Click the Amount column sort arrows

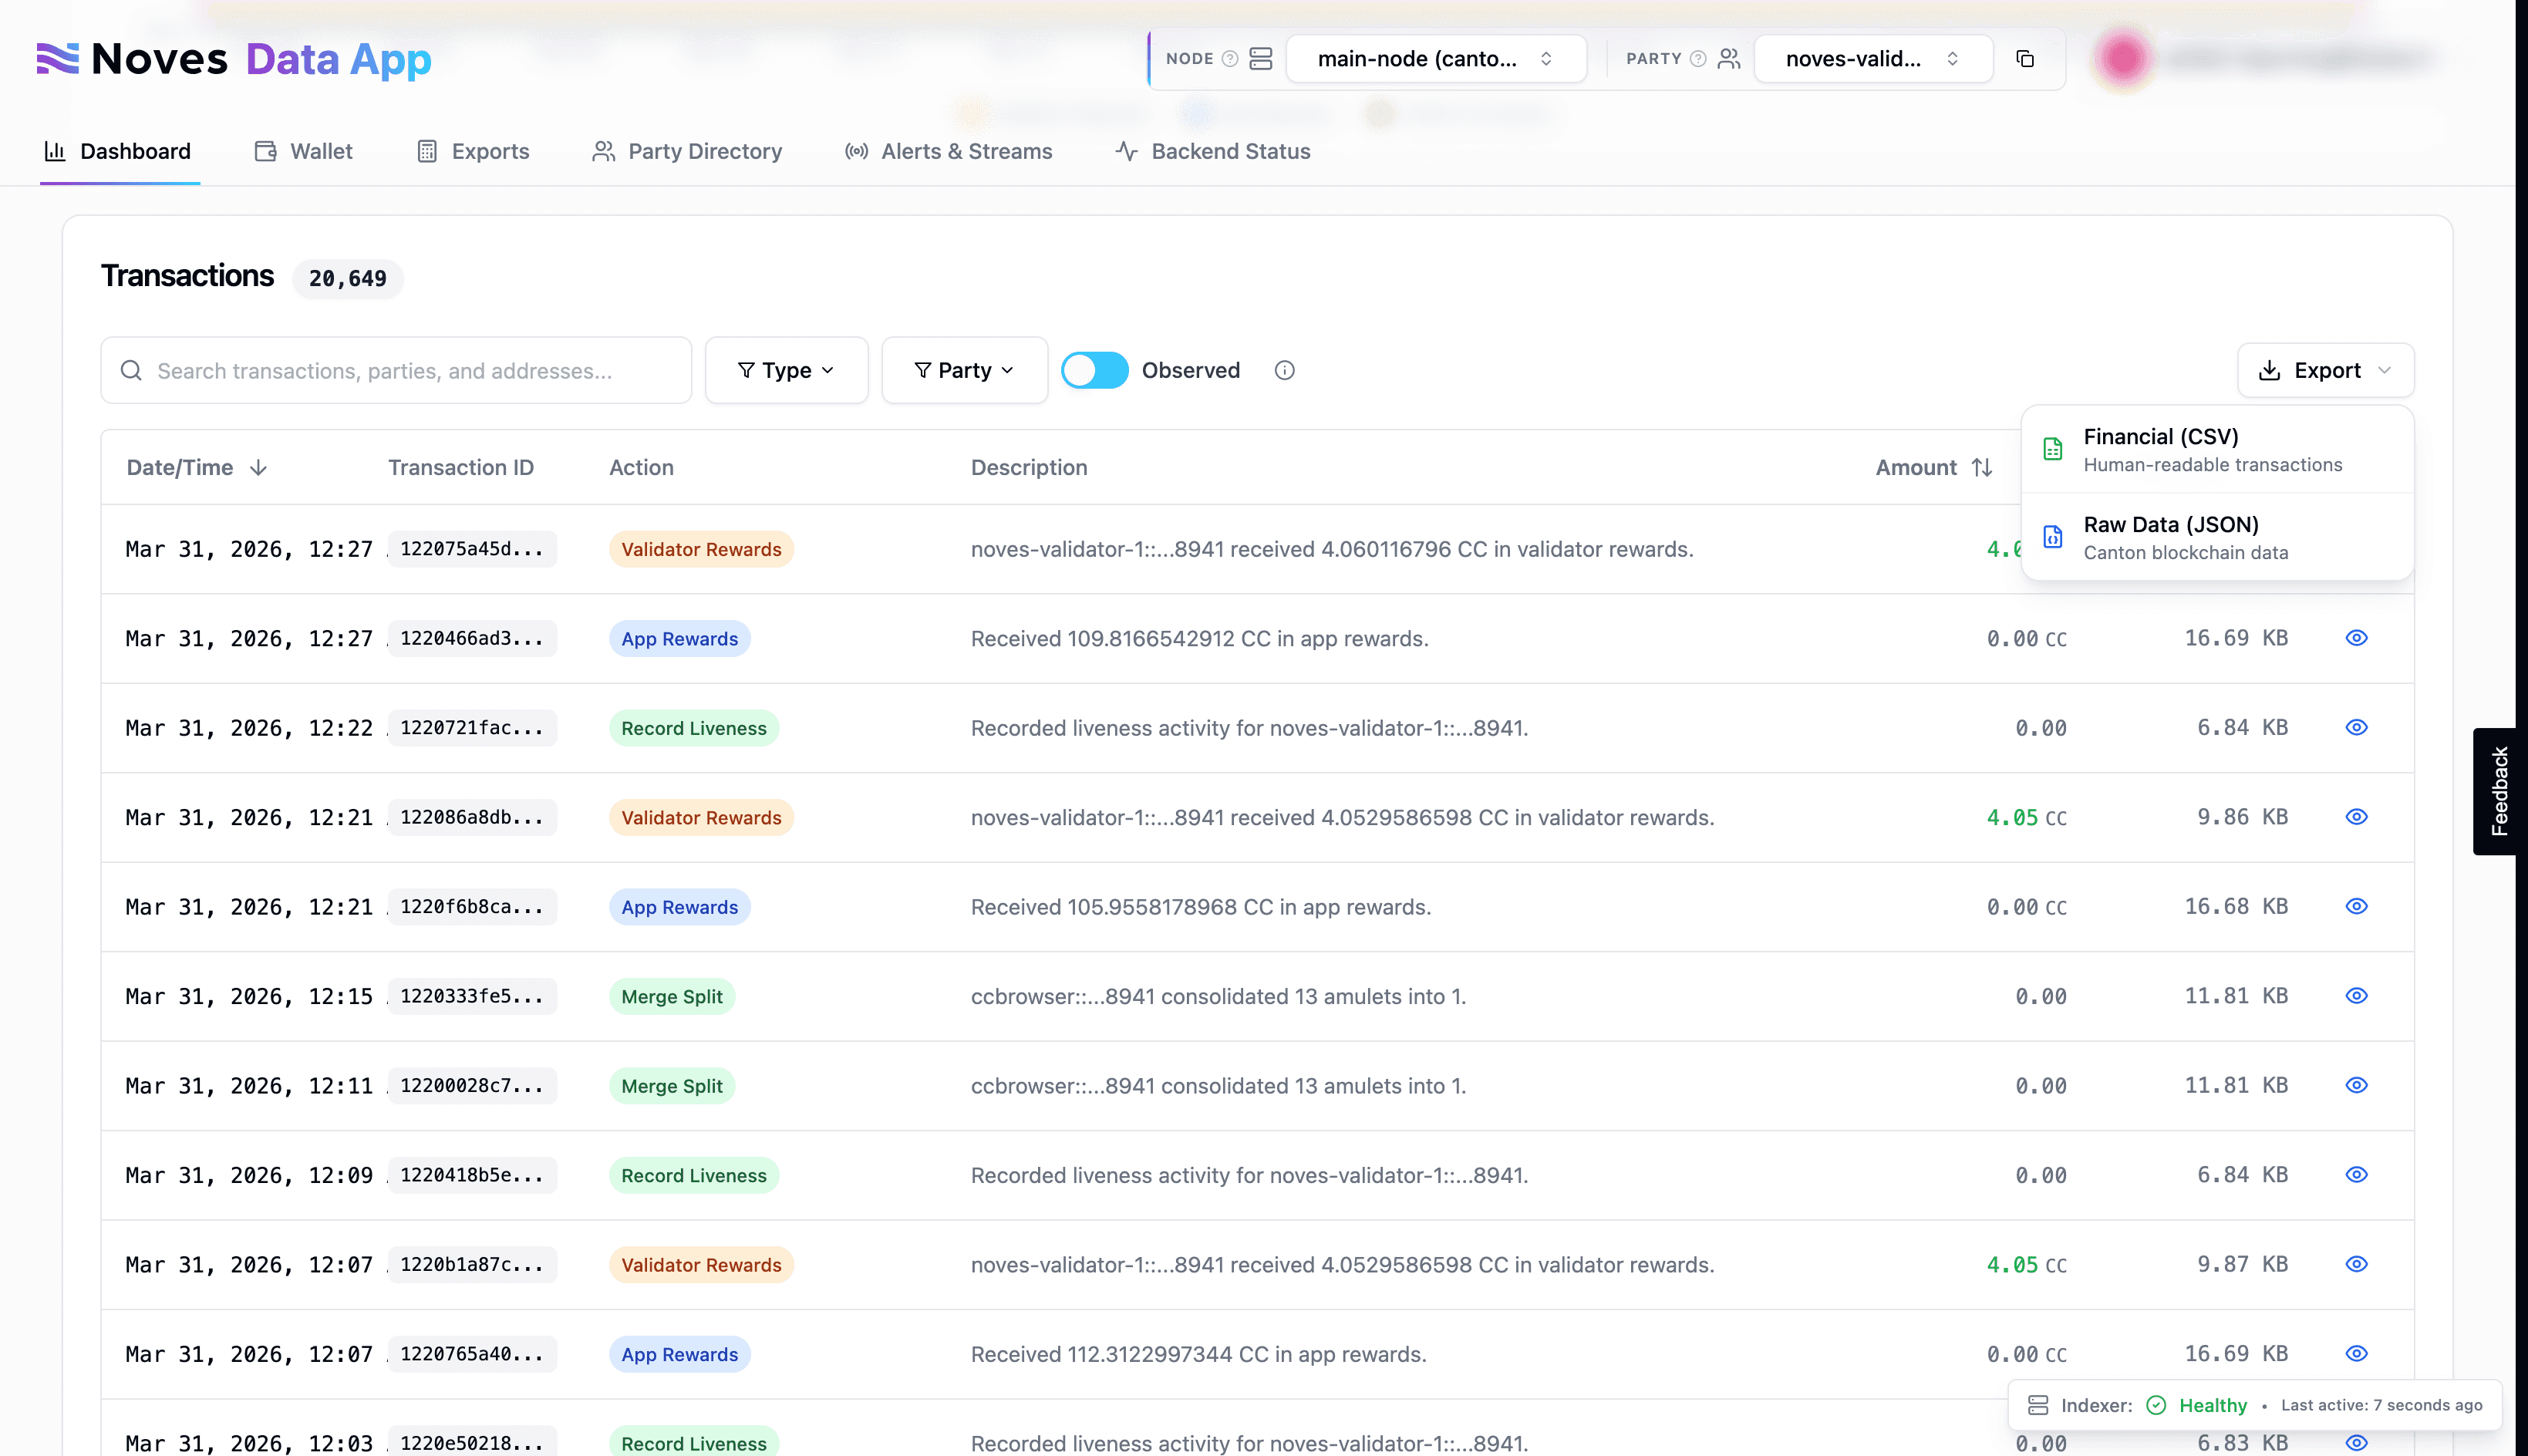click(x=1981, y=467)
